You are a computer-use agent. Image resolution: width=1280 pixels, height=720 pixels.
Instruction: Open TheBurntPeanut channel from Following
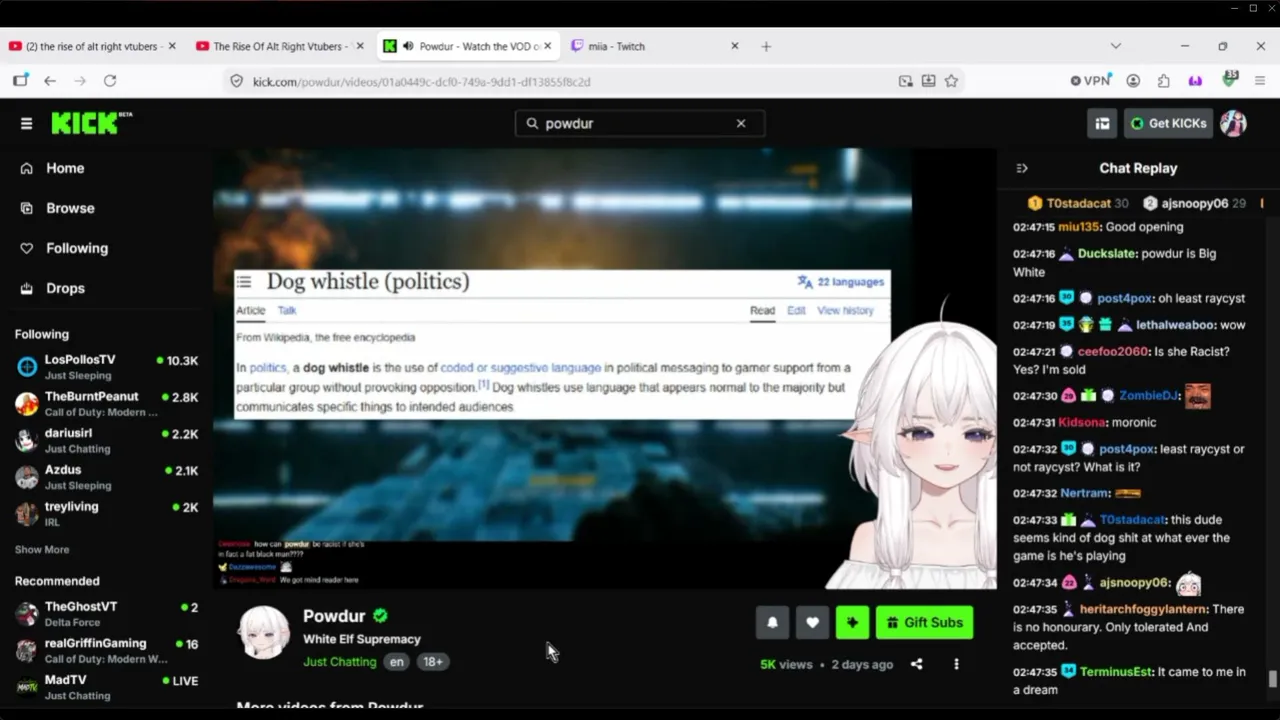pos(107,404)
